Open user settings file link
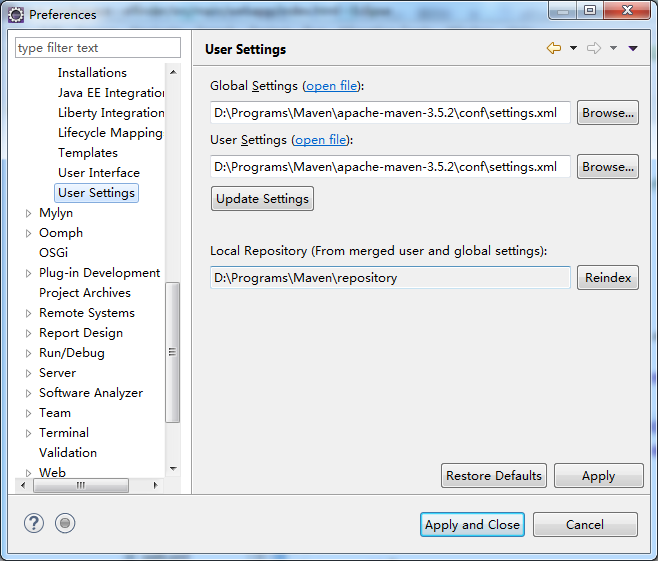658x561 pixels. point(321,140)
